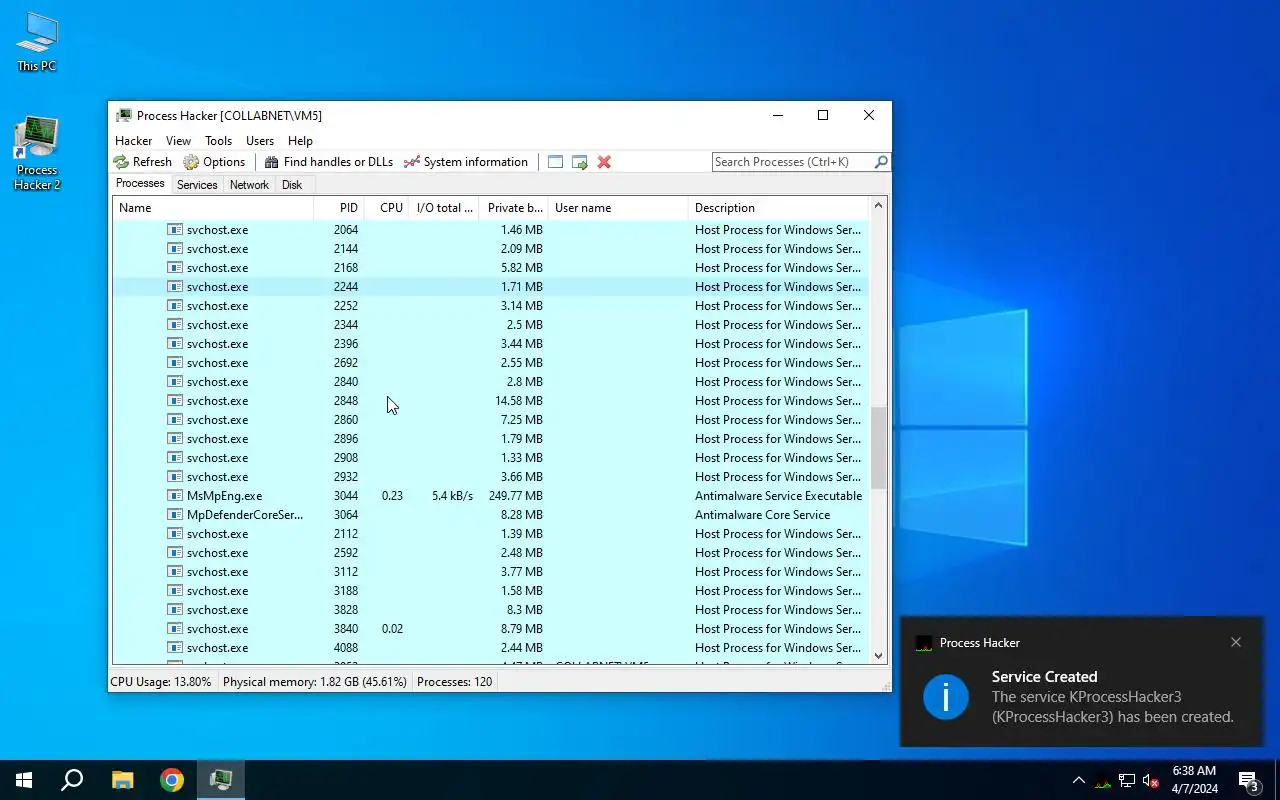Open network tray icon
The image size is (1280, 800).
(x=1127, y=781)
